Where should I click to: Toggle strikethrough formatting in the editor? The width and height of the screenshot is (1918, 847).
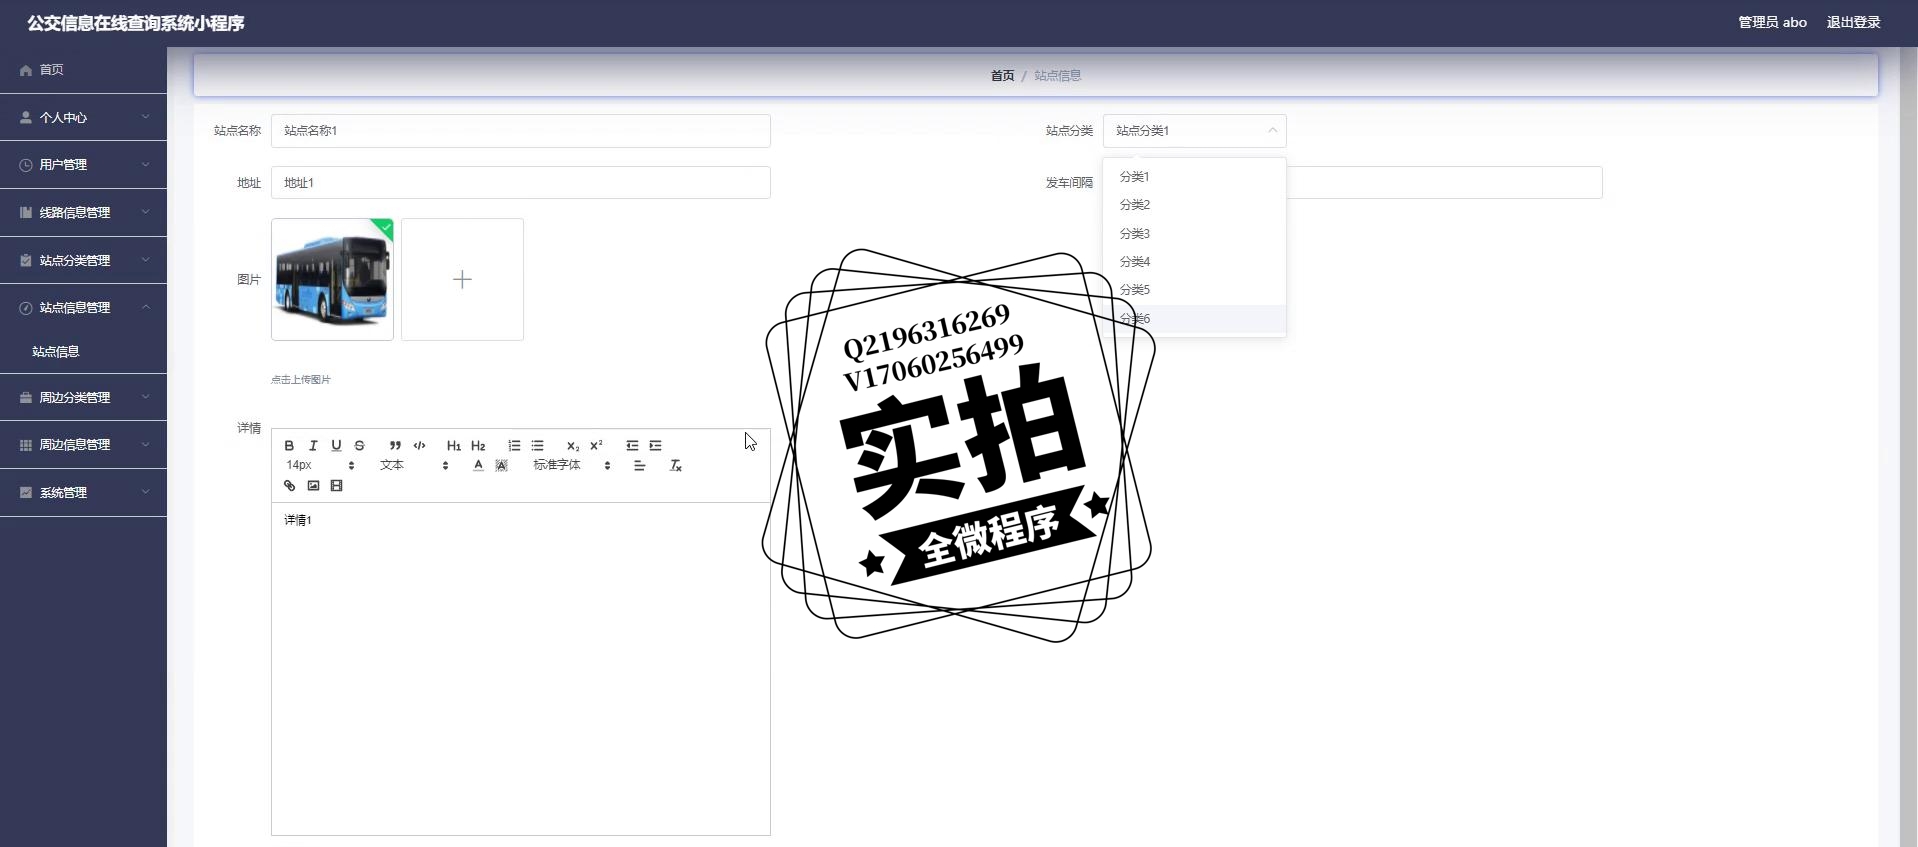360,446
